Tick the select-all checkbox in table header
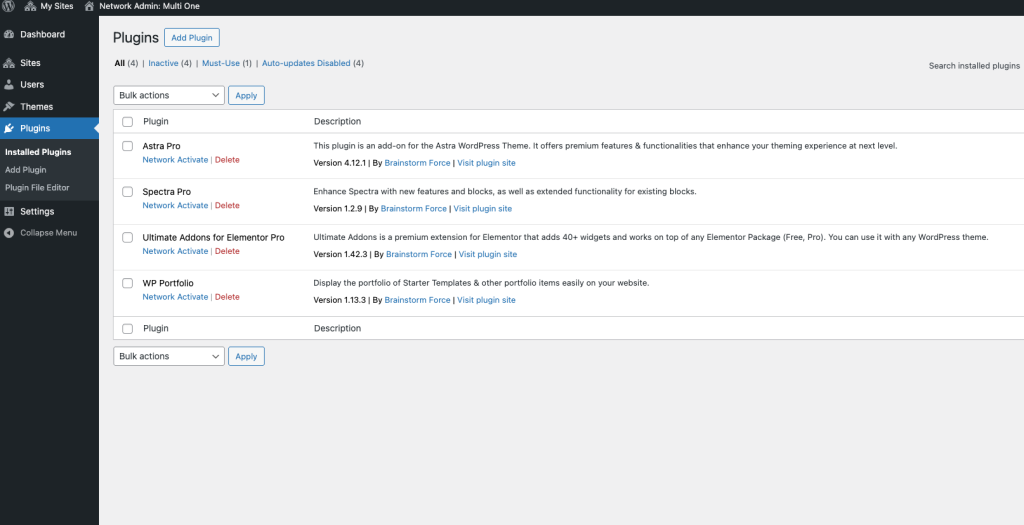The height and width of the screenshot is (525, 1024). 127,122
